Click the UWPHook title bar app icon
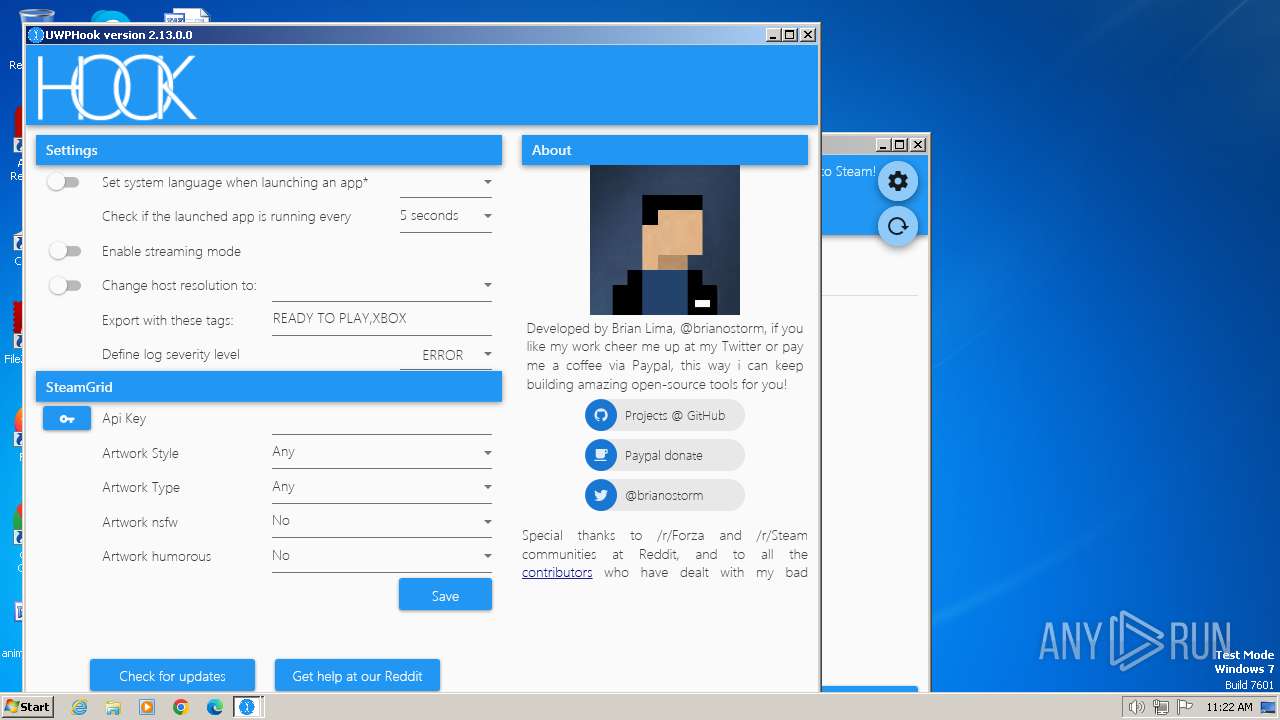The width and height of the screenshot is (1280, 720). point(36,35)
